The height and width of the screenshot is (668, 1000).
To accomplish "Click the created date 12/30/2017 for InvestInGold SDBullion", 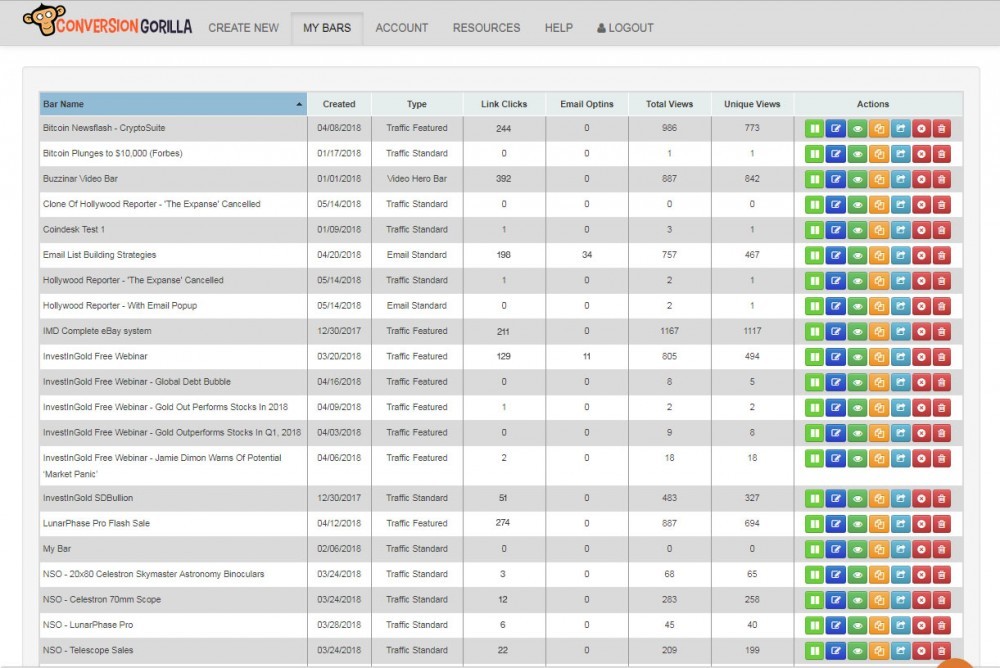I will pos(339,498).
